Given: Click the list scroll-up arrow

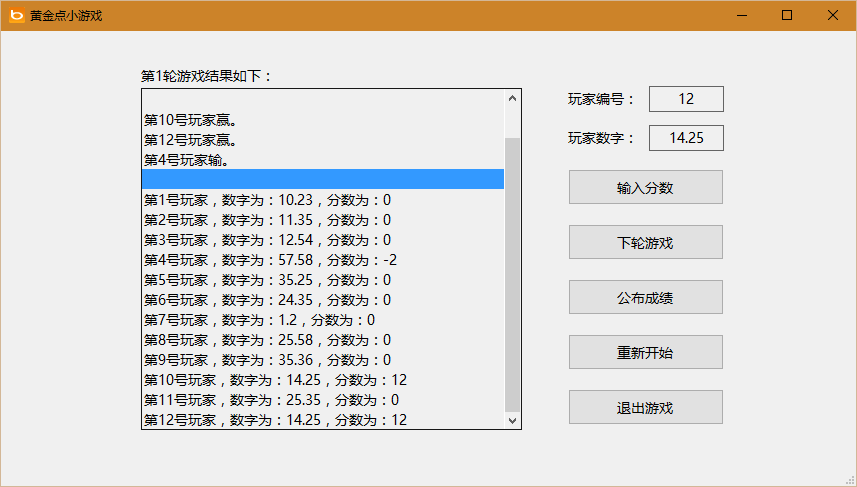Looking at the screenshot, I should pos(512,98).
